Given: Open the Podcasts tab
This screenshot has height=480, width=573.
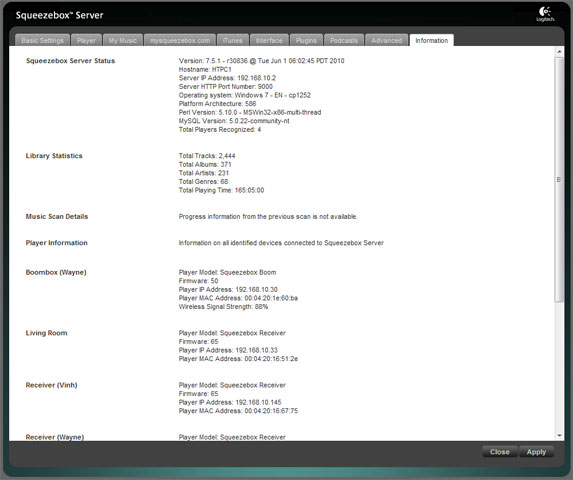Looking at the screenshot, I should point(344,40).
